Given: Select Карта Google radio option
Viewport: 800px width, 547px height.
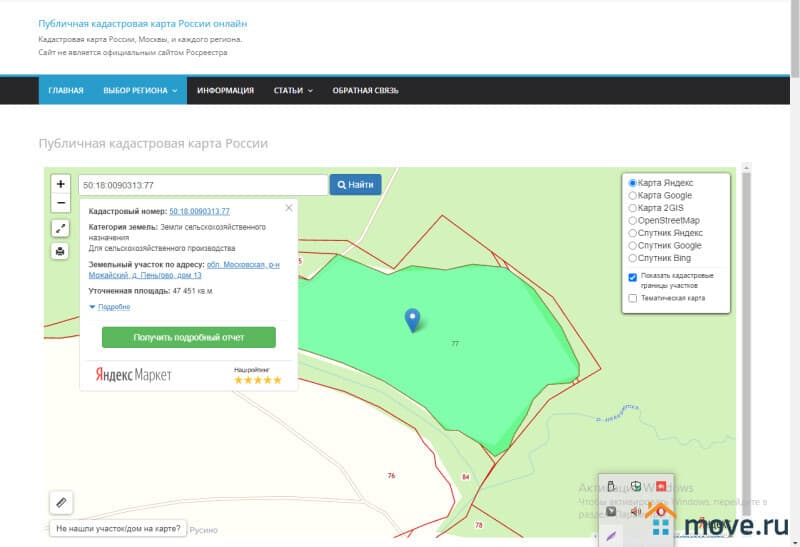Looking at the screenshot, I should (x=632, y=196).
